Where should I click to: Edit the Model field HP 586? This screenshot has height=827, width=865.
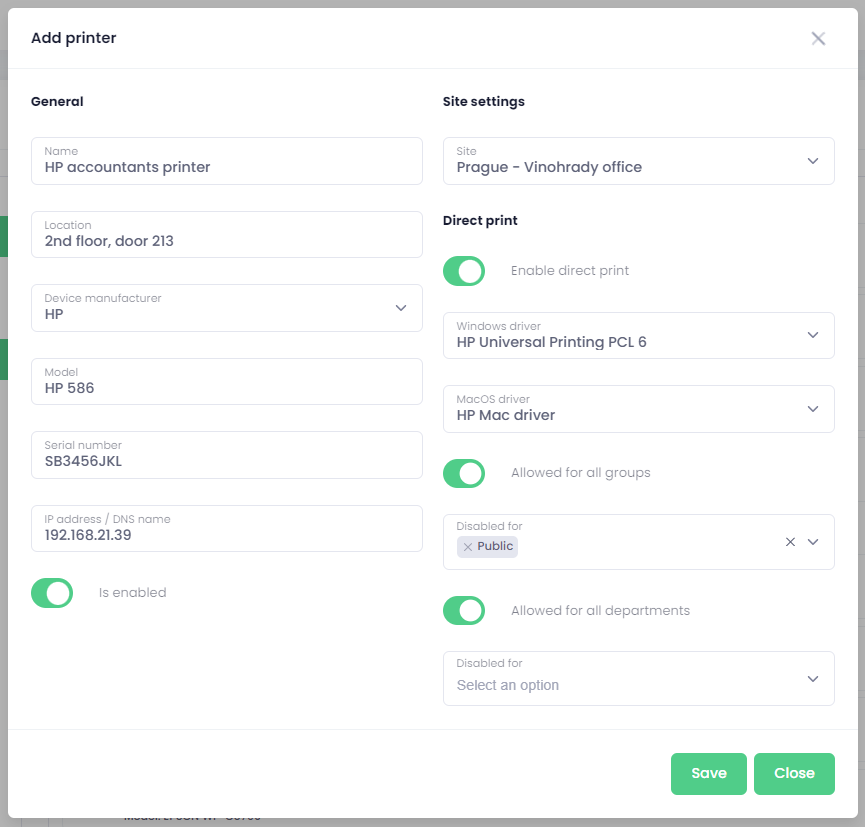[227, 382]
